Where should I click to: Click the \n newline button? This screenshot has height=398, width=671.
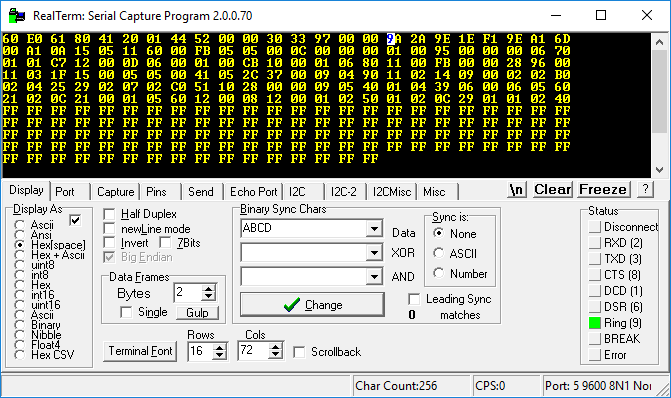[517, 189]
